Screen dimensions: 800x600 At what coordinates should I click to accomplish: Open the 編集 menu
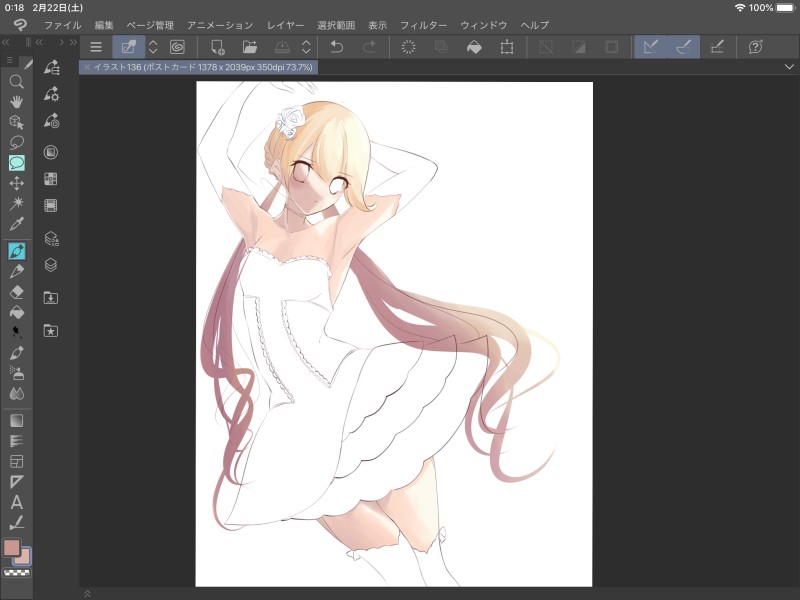point(104,25)
